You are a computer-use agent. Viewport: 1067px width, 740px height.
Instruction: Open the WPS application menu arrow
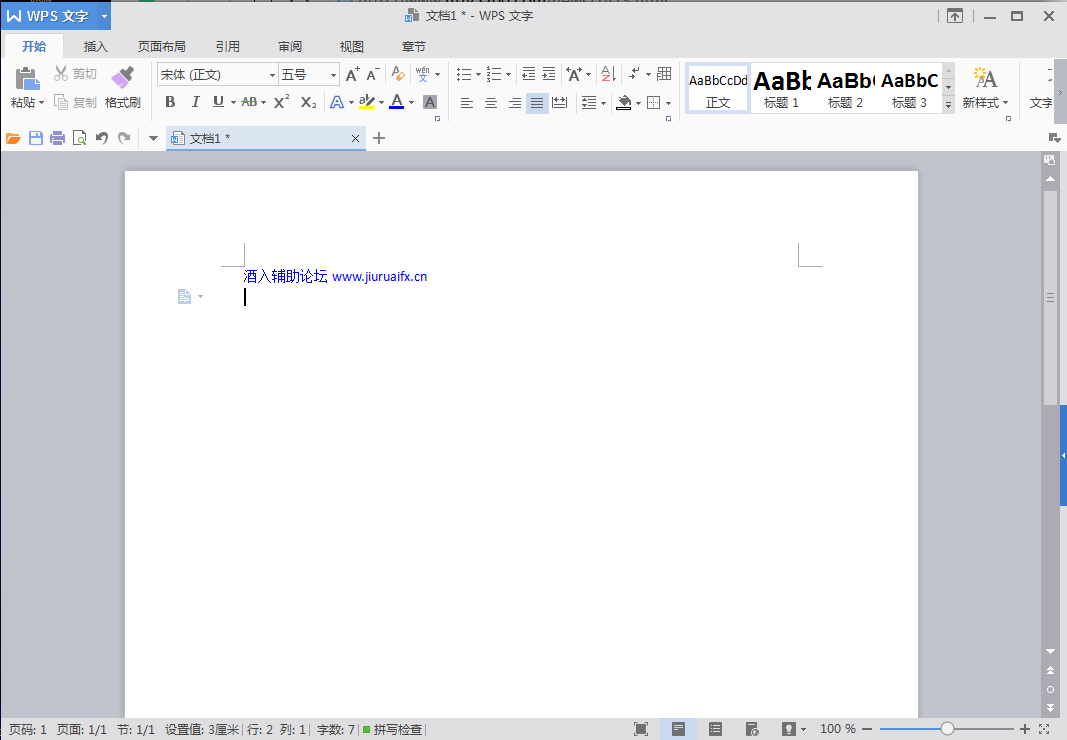[x=104, y=16]
